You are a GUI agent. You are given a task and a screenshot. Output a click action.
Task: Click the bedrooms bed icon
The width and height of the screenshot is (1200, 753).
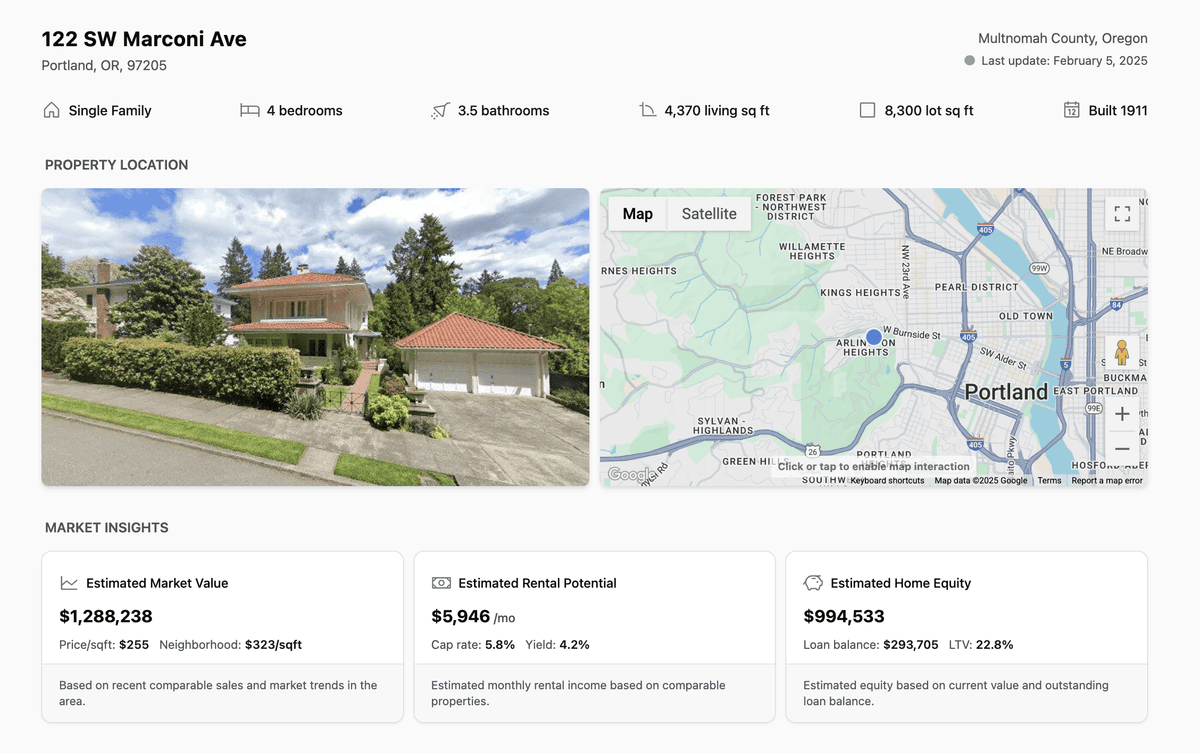pyautogui.click(x=249, y=110)
